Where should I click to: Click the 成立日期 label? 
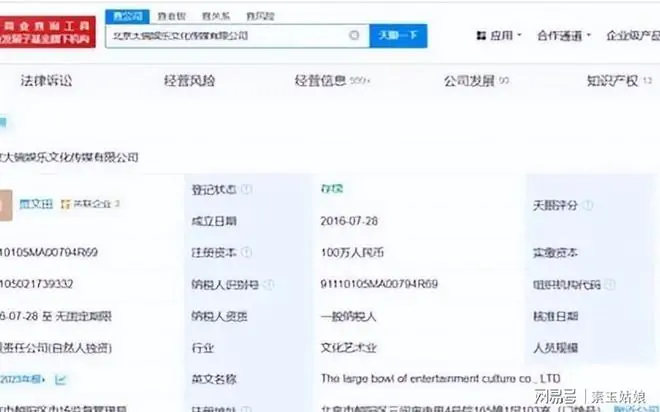pyautogui.click(x=214, y=221)
